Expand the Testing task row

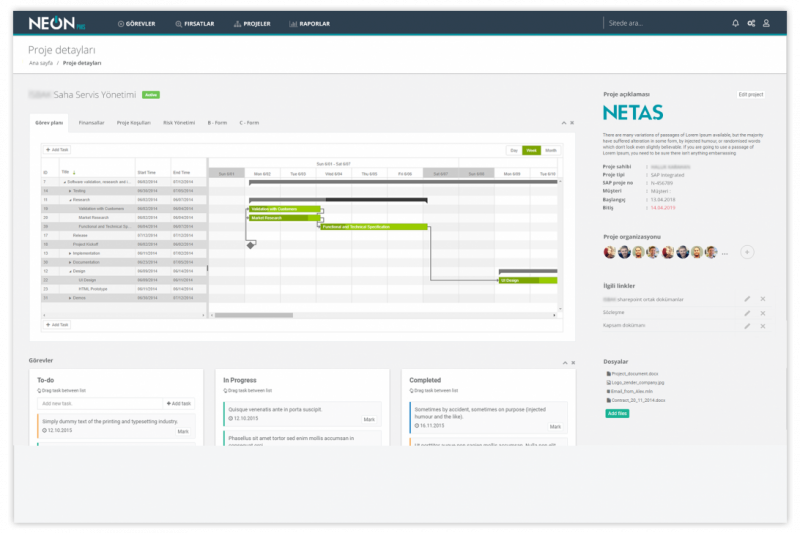tap(70, 191)
